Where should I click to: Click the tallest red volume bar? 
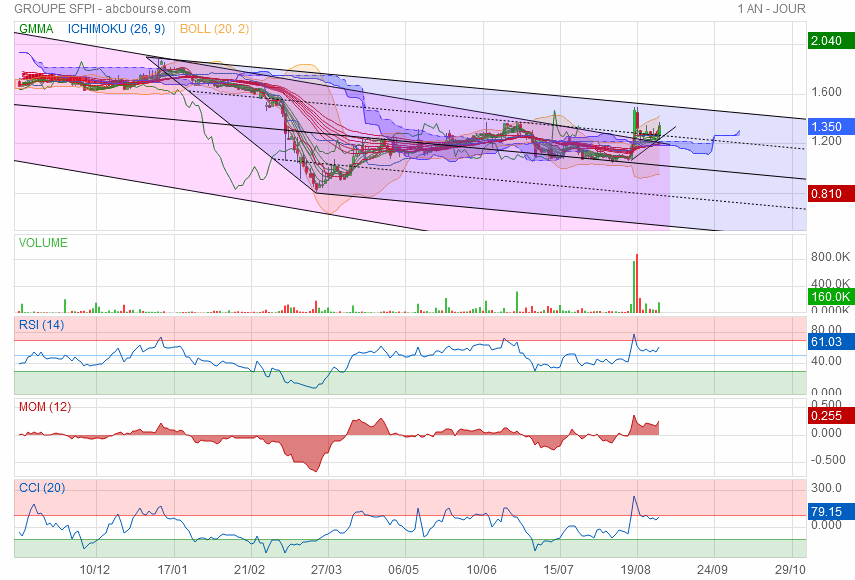(x=637, y=283)
